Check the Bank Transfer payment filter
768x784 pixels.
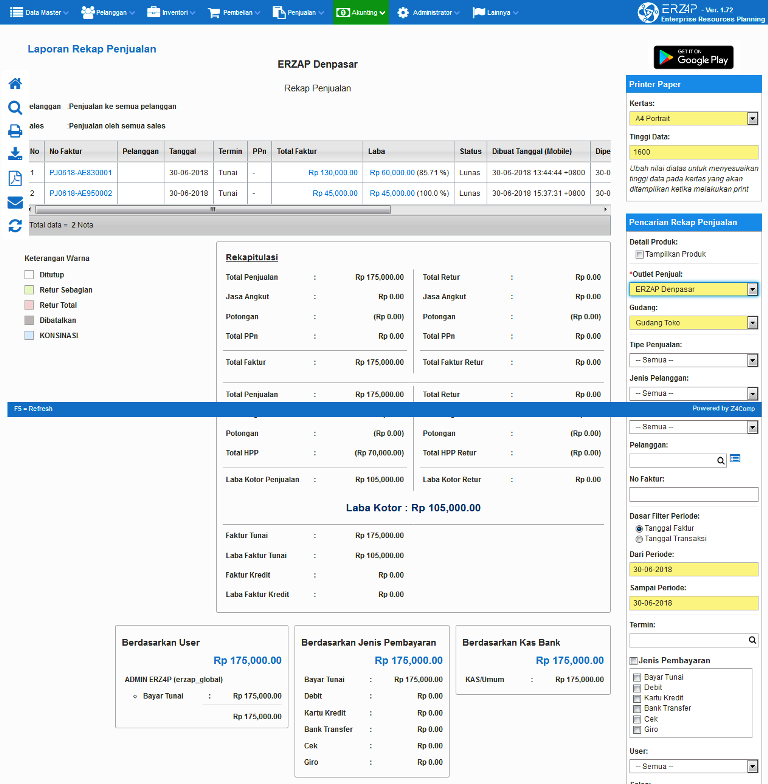636,709
